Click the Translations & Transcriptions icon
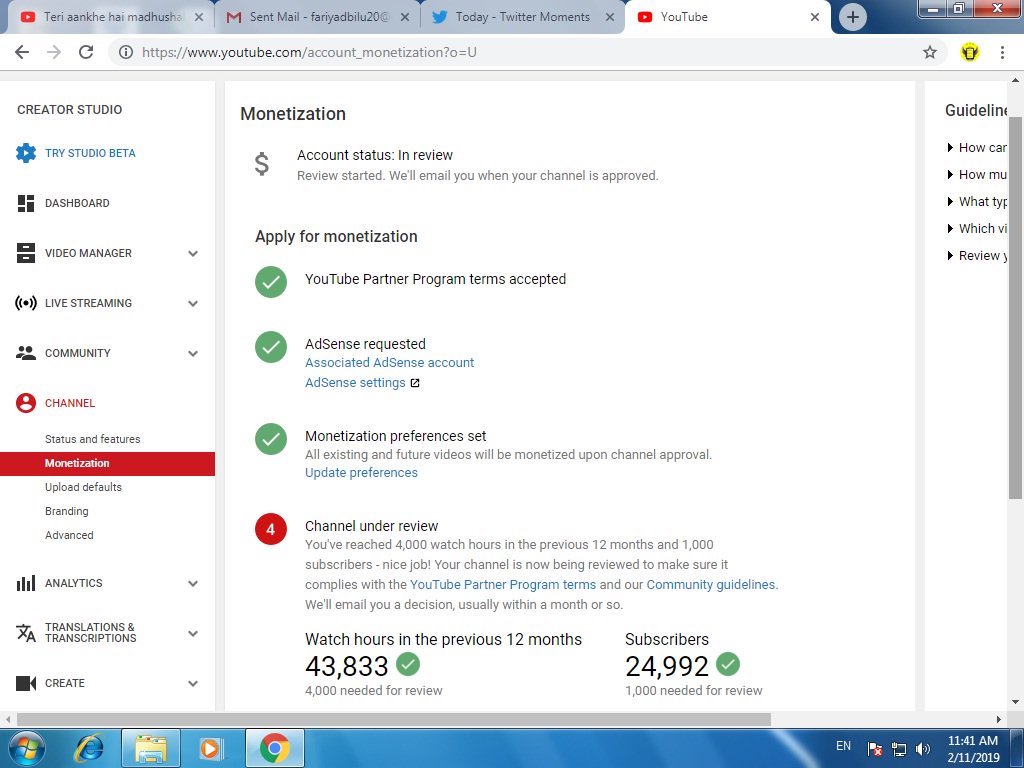1024x768 pixels. pyautogui.click(x=25, y=633)
